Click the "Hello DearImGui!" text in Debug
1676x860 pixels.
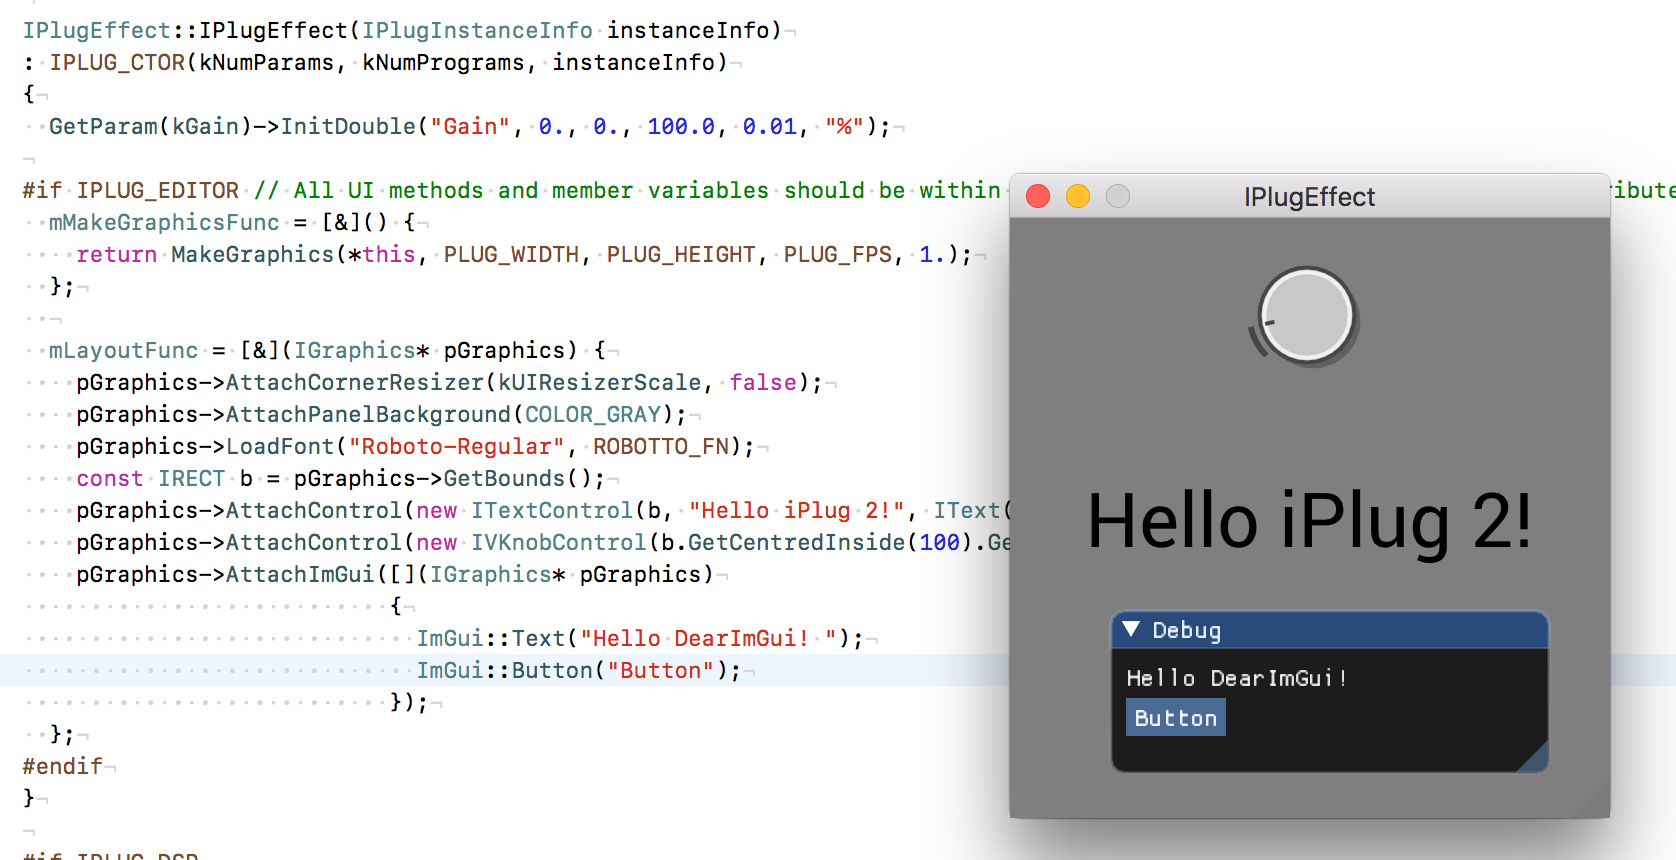1236,678
